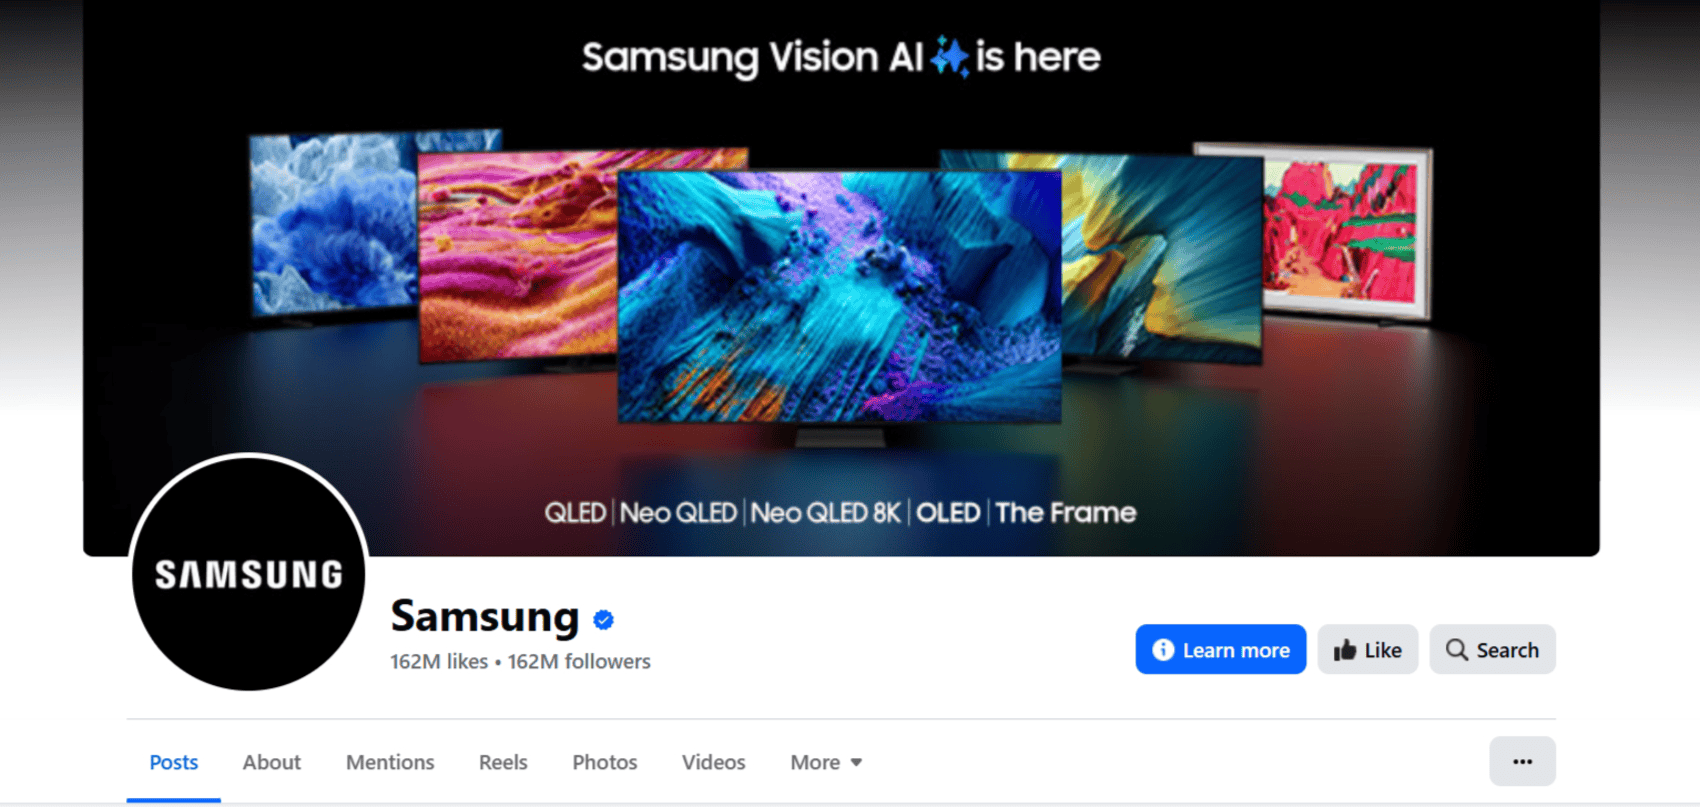
Task: Go to the Mentions tab
Action: 390,762
